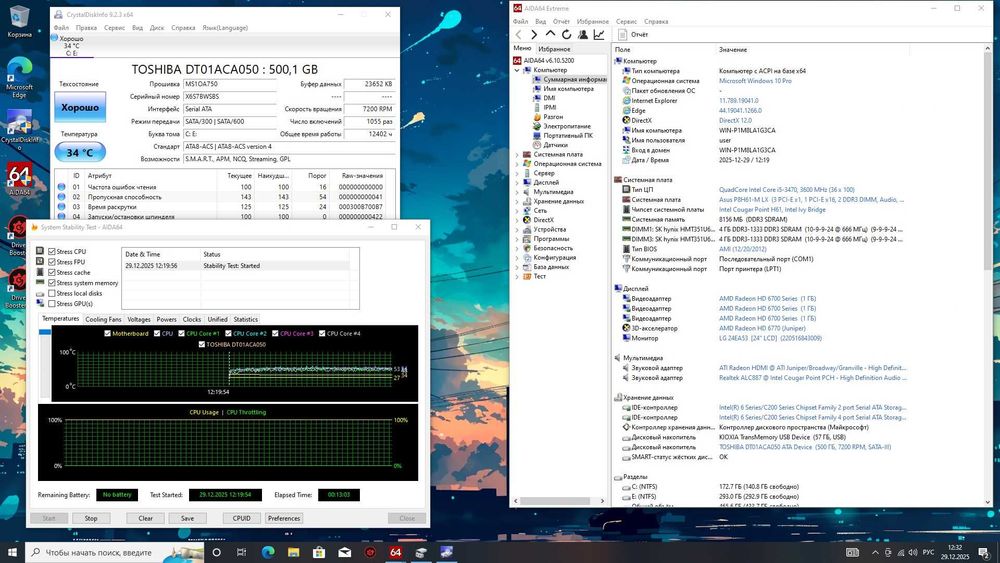The width and height of the screenshot is (1000, 563).
Task: Toggle Stress system memory checkbox
Action: click(52, 282)
